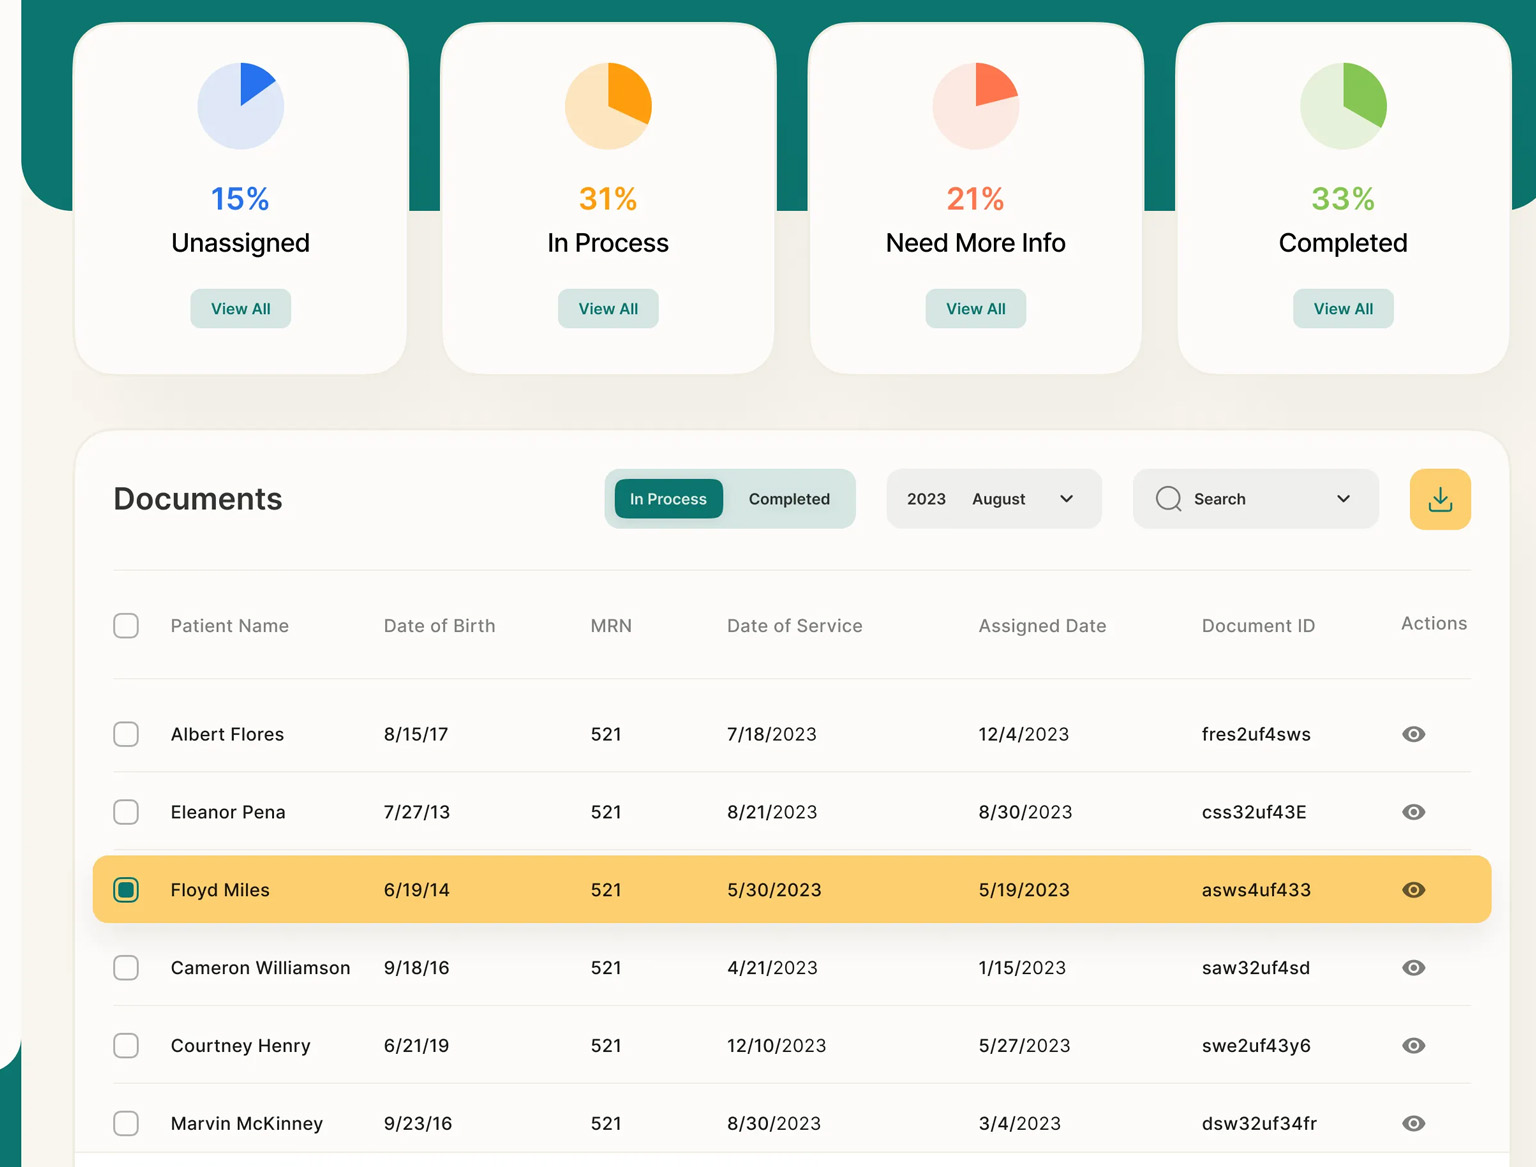Screen dimensions: 1536x1167
Task: Click date of service 12/10/2023
Action: pos(776,1046)
